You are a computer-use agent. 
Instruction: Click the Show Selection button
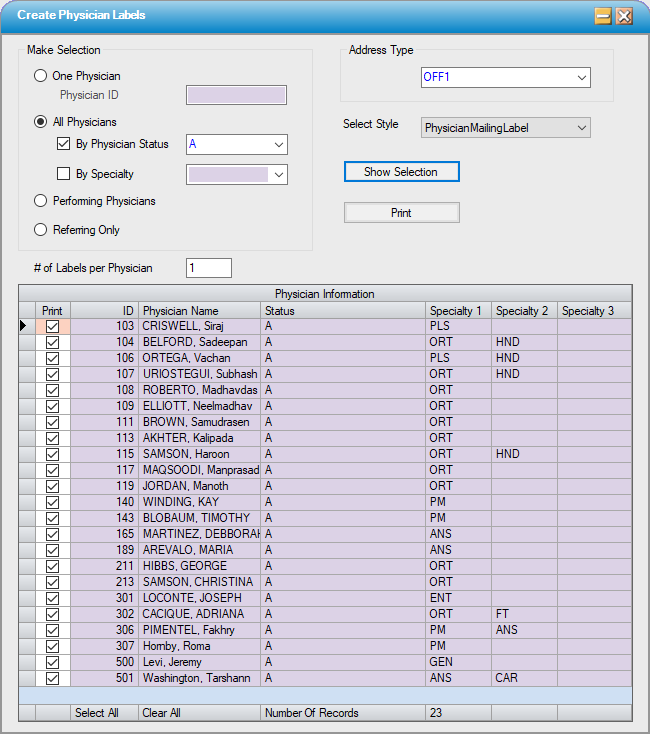tap(401, 172)
